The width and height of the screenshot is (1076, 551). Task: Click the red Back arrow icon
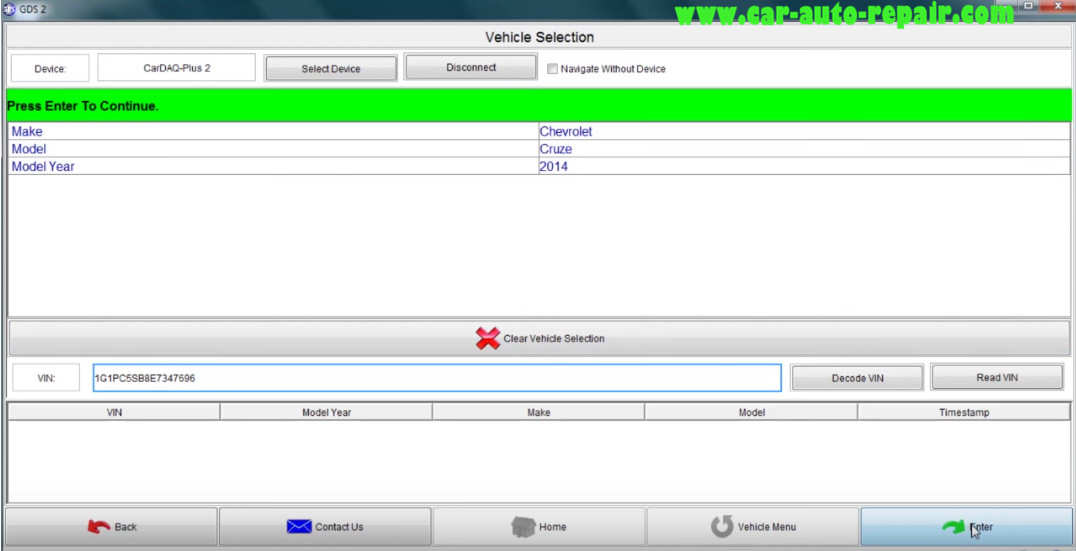[x=99, y=527]
